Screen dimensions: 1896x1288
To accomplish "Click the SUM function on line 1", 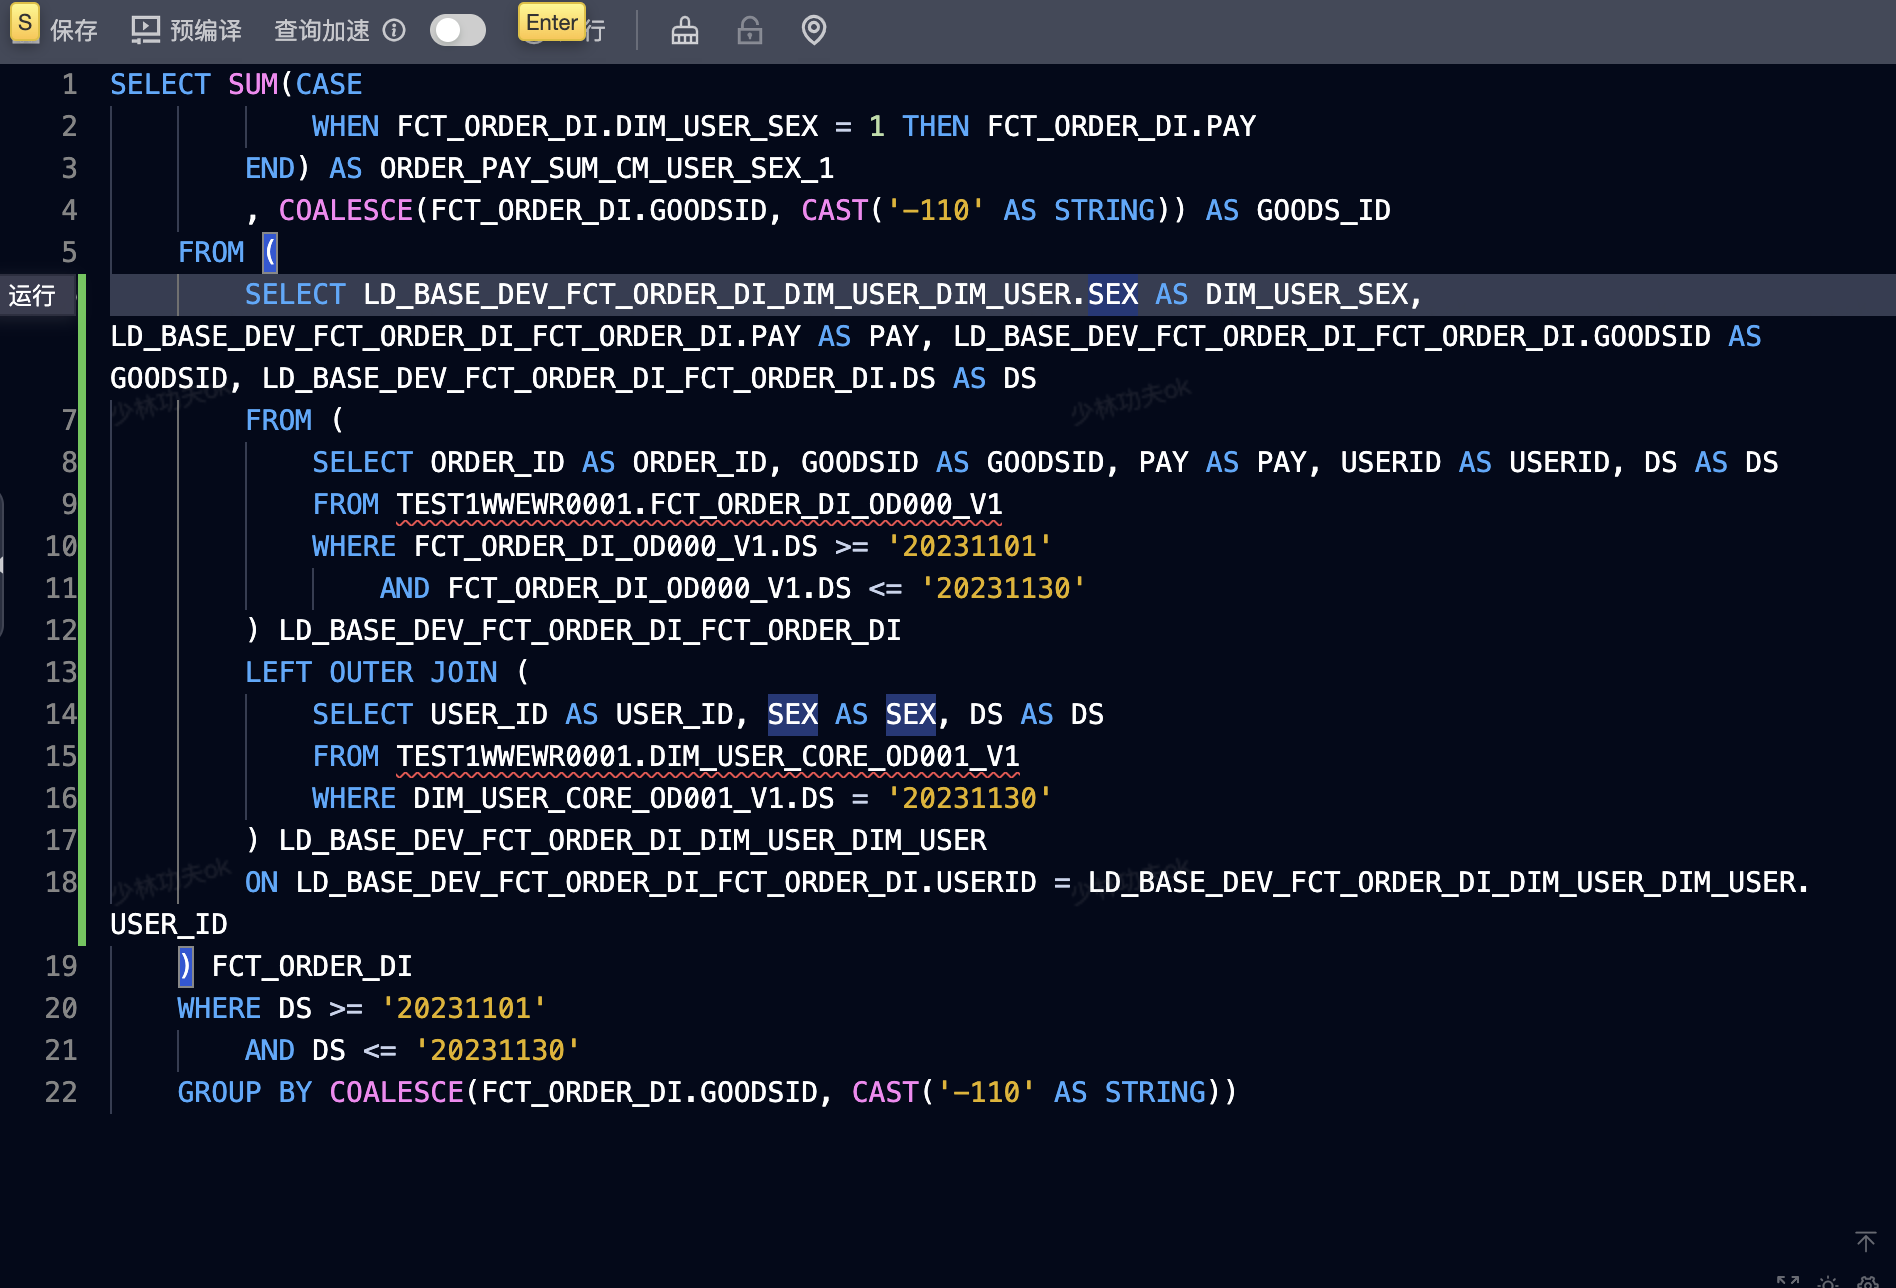I will (253, 84).
